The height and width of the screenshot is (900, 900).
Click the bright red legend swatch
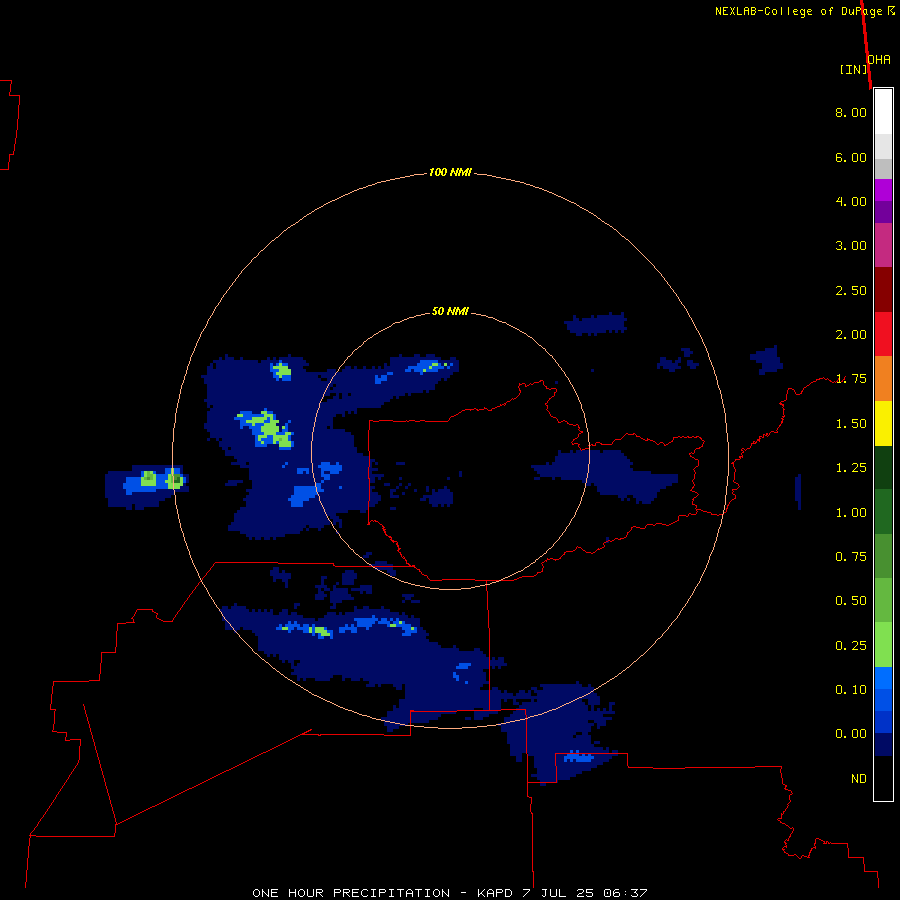[x=883, y=334]
